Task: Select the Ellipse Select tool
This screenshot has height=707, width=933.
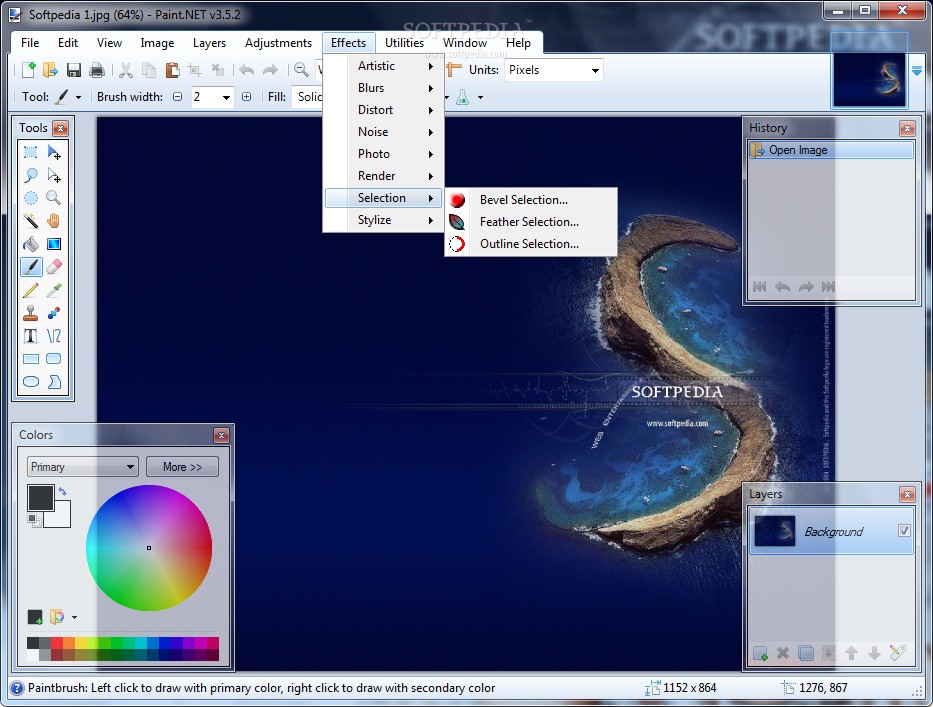Action: pyautogui.click(x=30, y=198)
